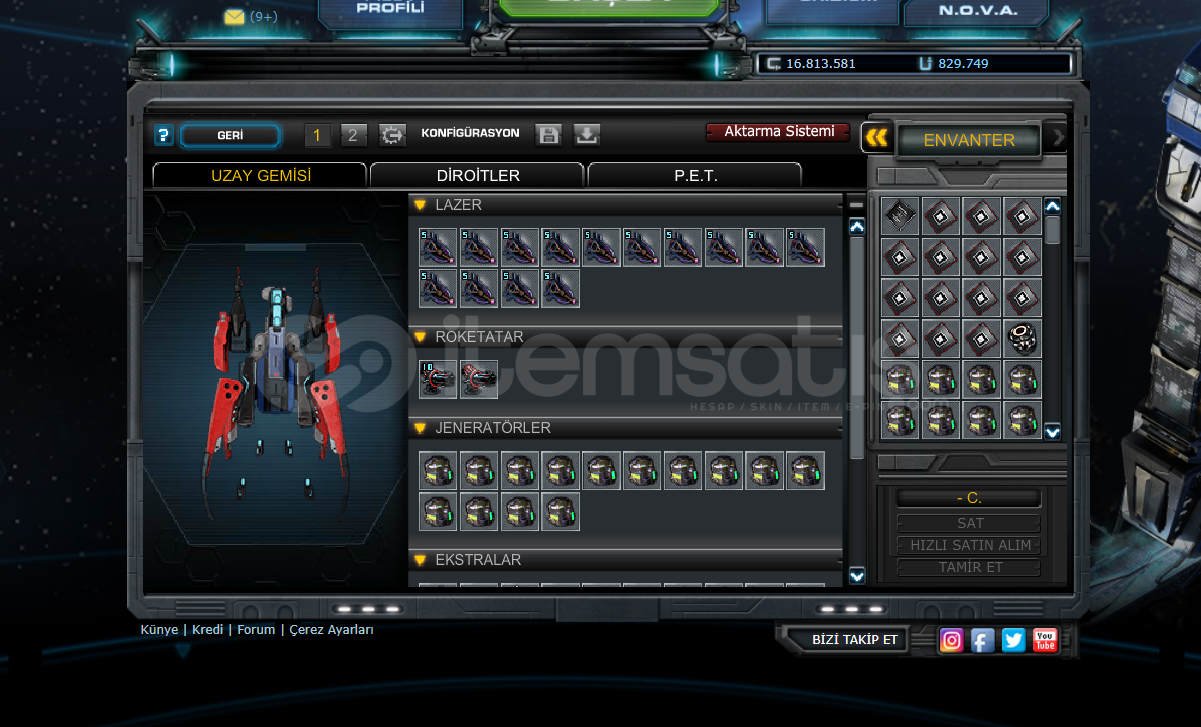Image resolution: width=1201 pixels, height=727 pixels.
Task: Save configuration with the floppy disk icon
Action: click(x=548, y=135)
